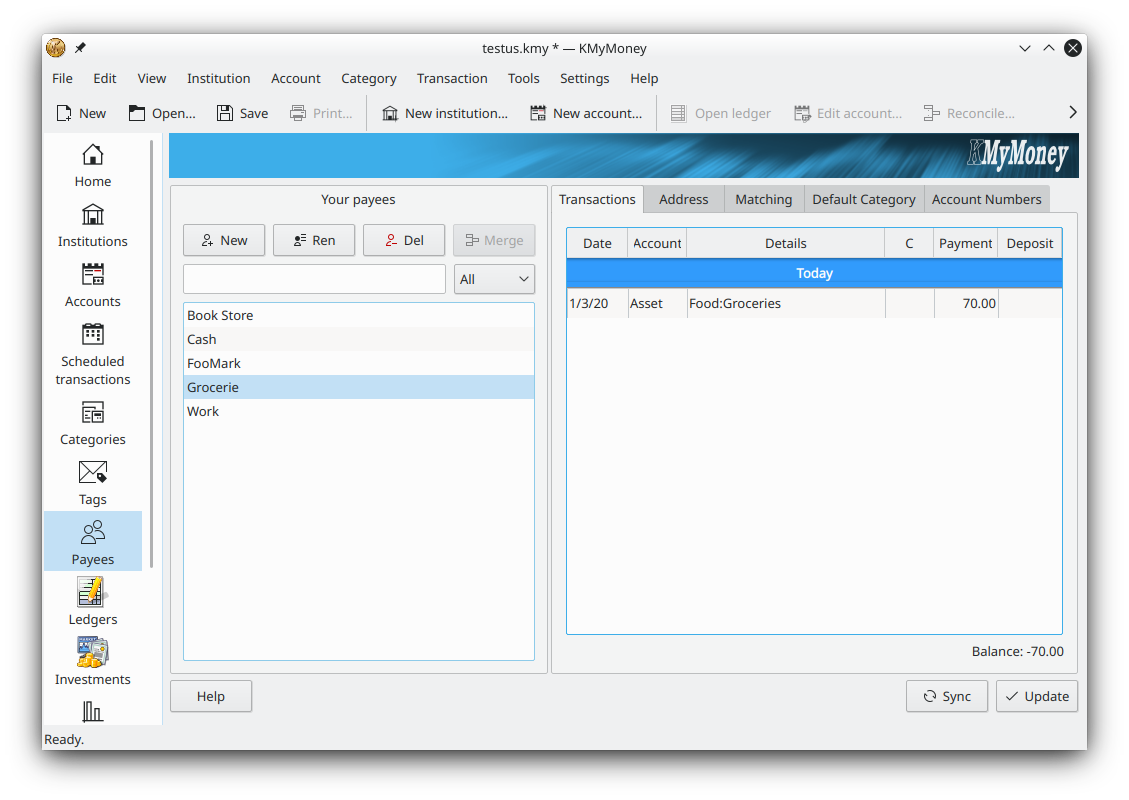The height and width of the screenshot is (800, 1129).
Task: Expand the All payee filter dropdown
Action: coord(494,280)
